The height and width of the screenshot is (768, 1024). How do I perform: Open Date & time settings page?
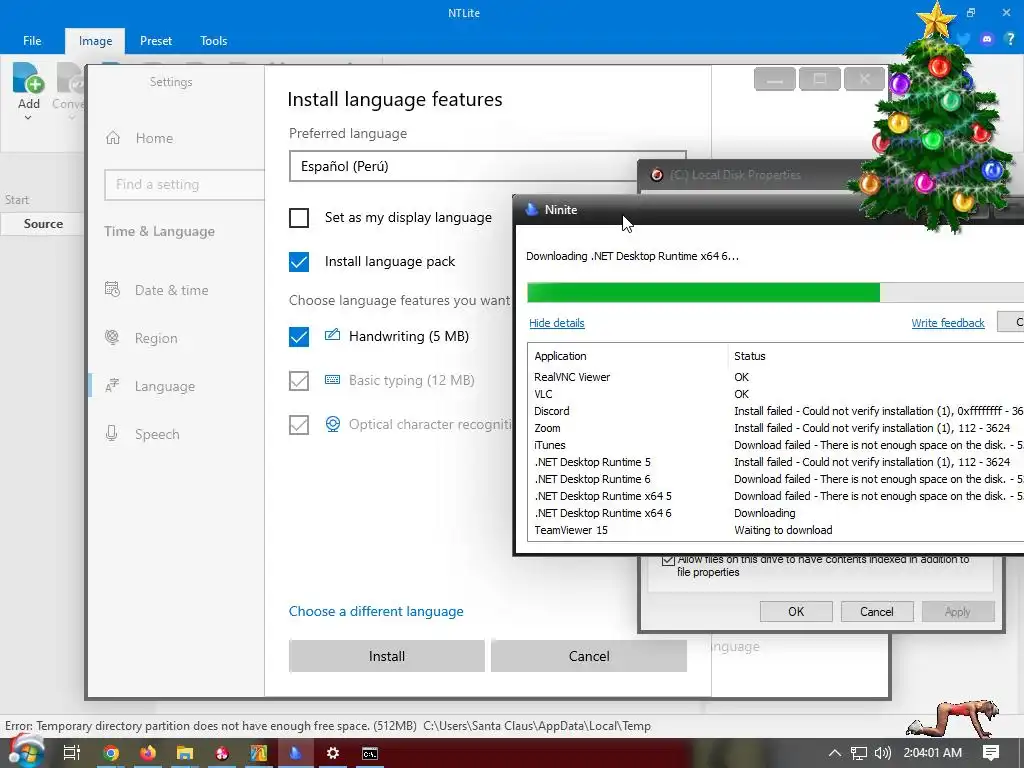172,290
